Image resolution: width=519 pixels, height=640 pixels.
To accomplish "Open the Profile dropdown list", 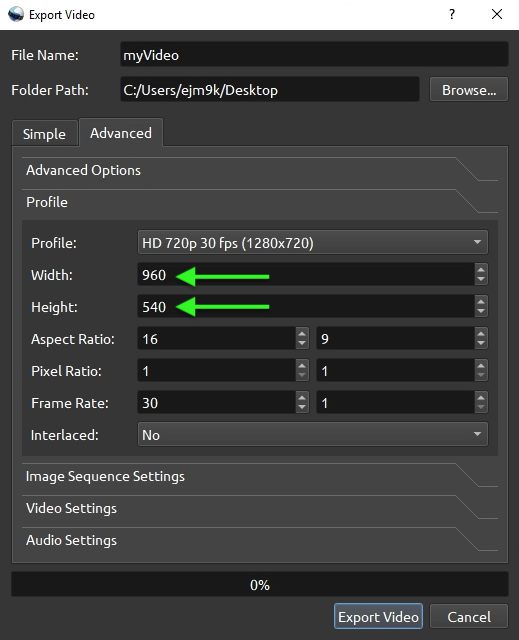I will pyautogui.click(x=313, y=242).
